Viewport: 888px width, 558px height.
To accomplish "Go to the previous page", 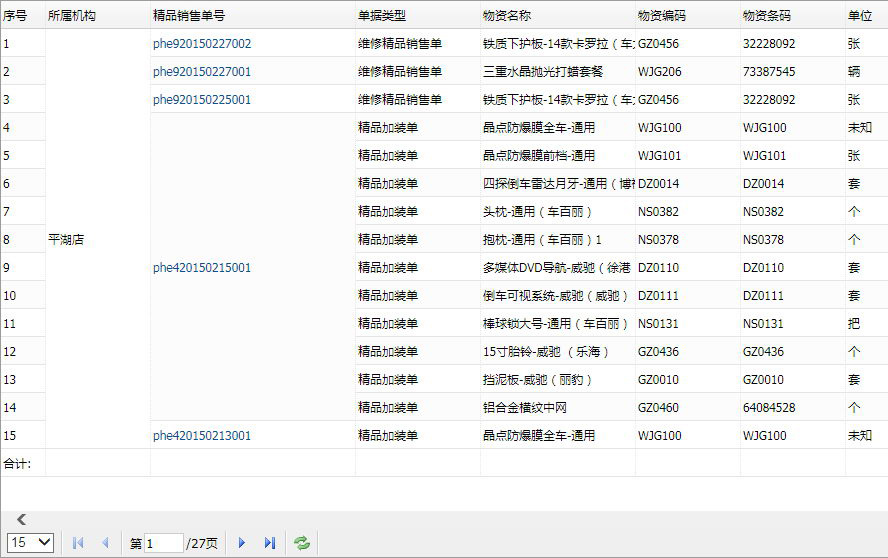I will [x=105, y=543].
